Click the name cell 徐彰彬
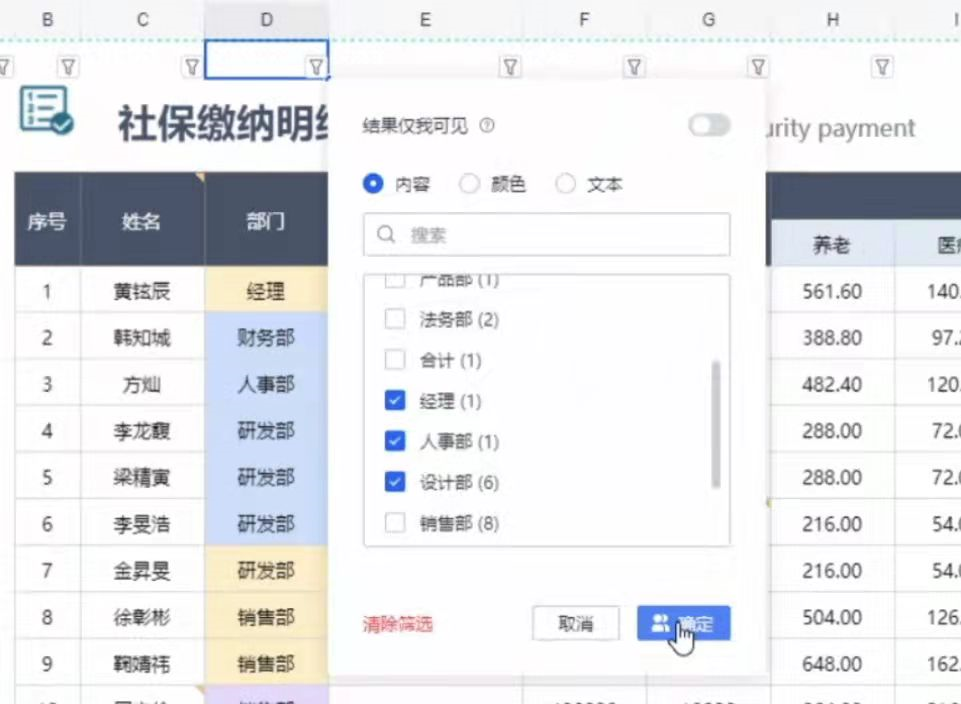 click(x=142, y=617)
